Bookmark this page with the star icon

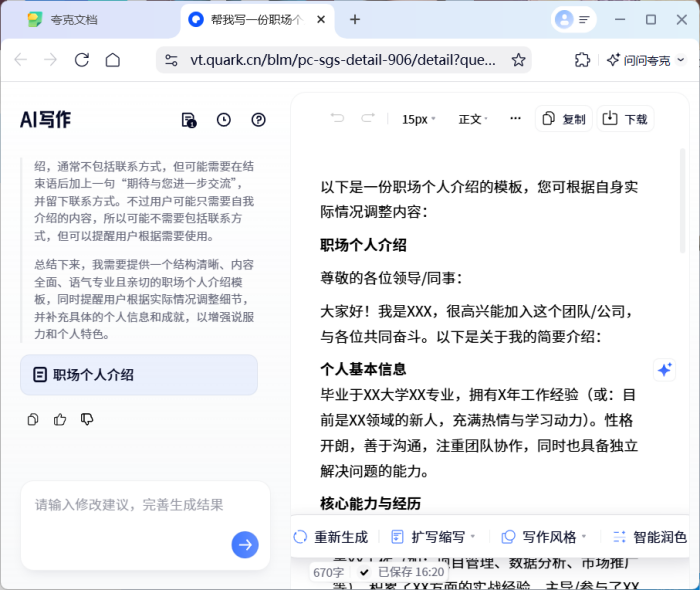[518, 60]
